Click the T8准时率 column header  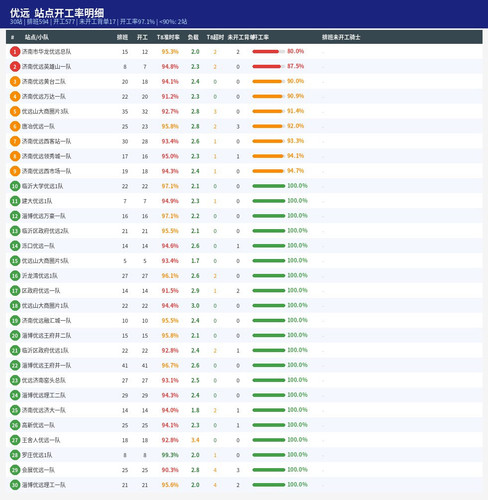pyautogui.click(x=168, y=37)
